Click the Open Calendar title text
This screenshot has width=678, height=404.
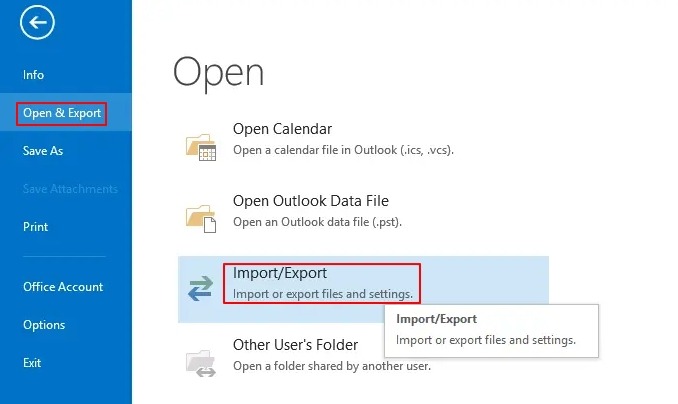pyautogui.click(x=282, y=129)
